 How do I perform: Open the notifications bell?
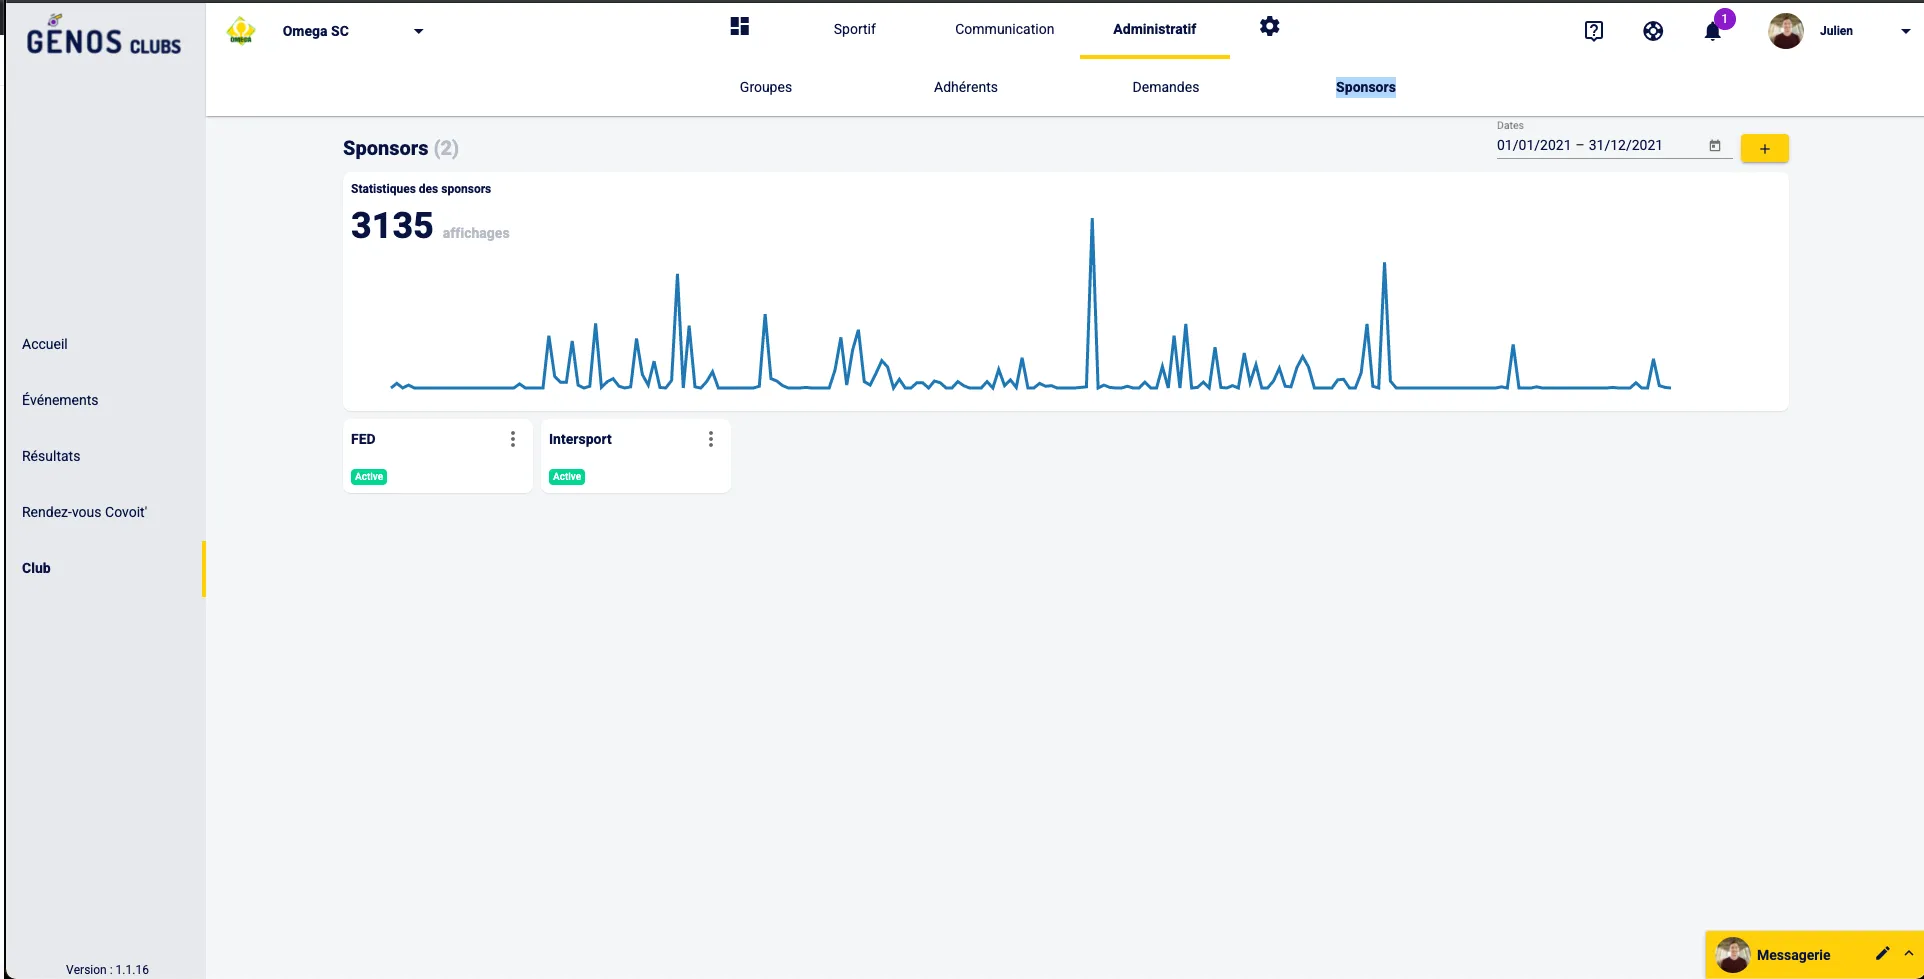(x=1713, y=31)
